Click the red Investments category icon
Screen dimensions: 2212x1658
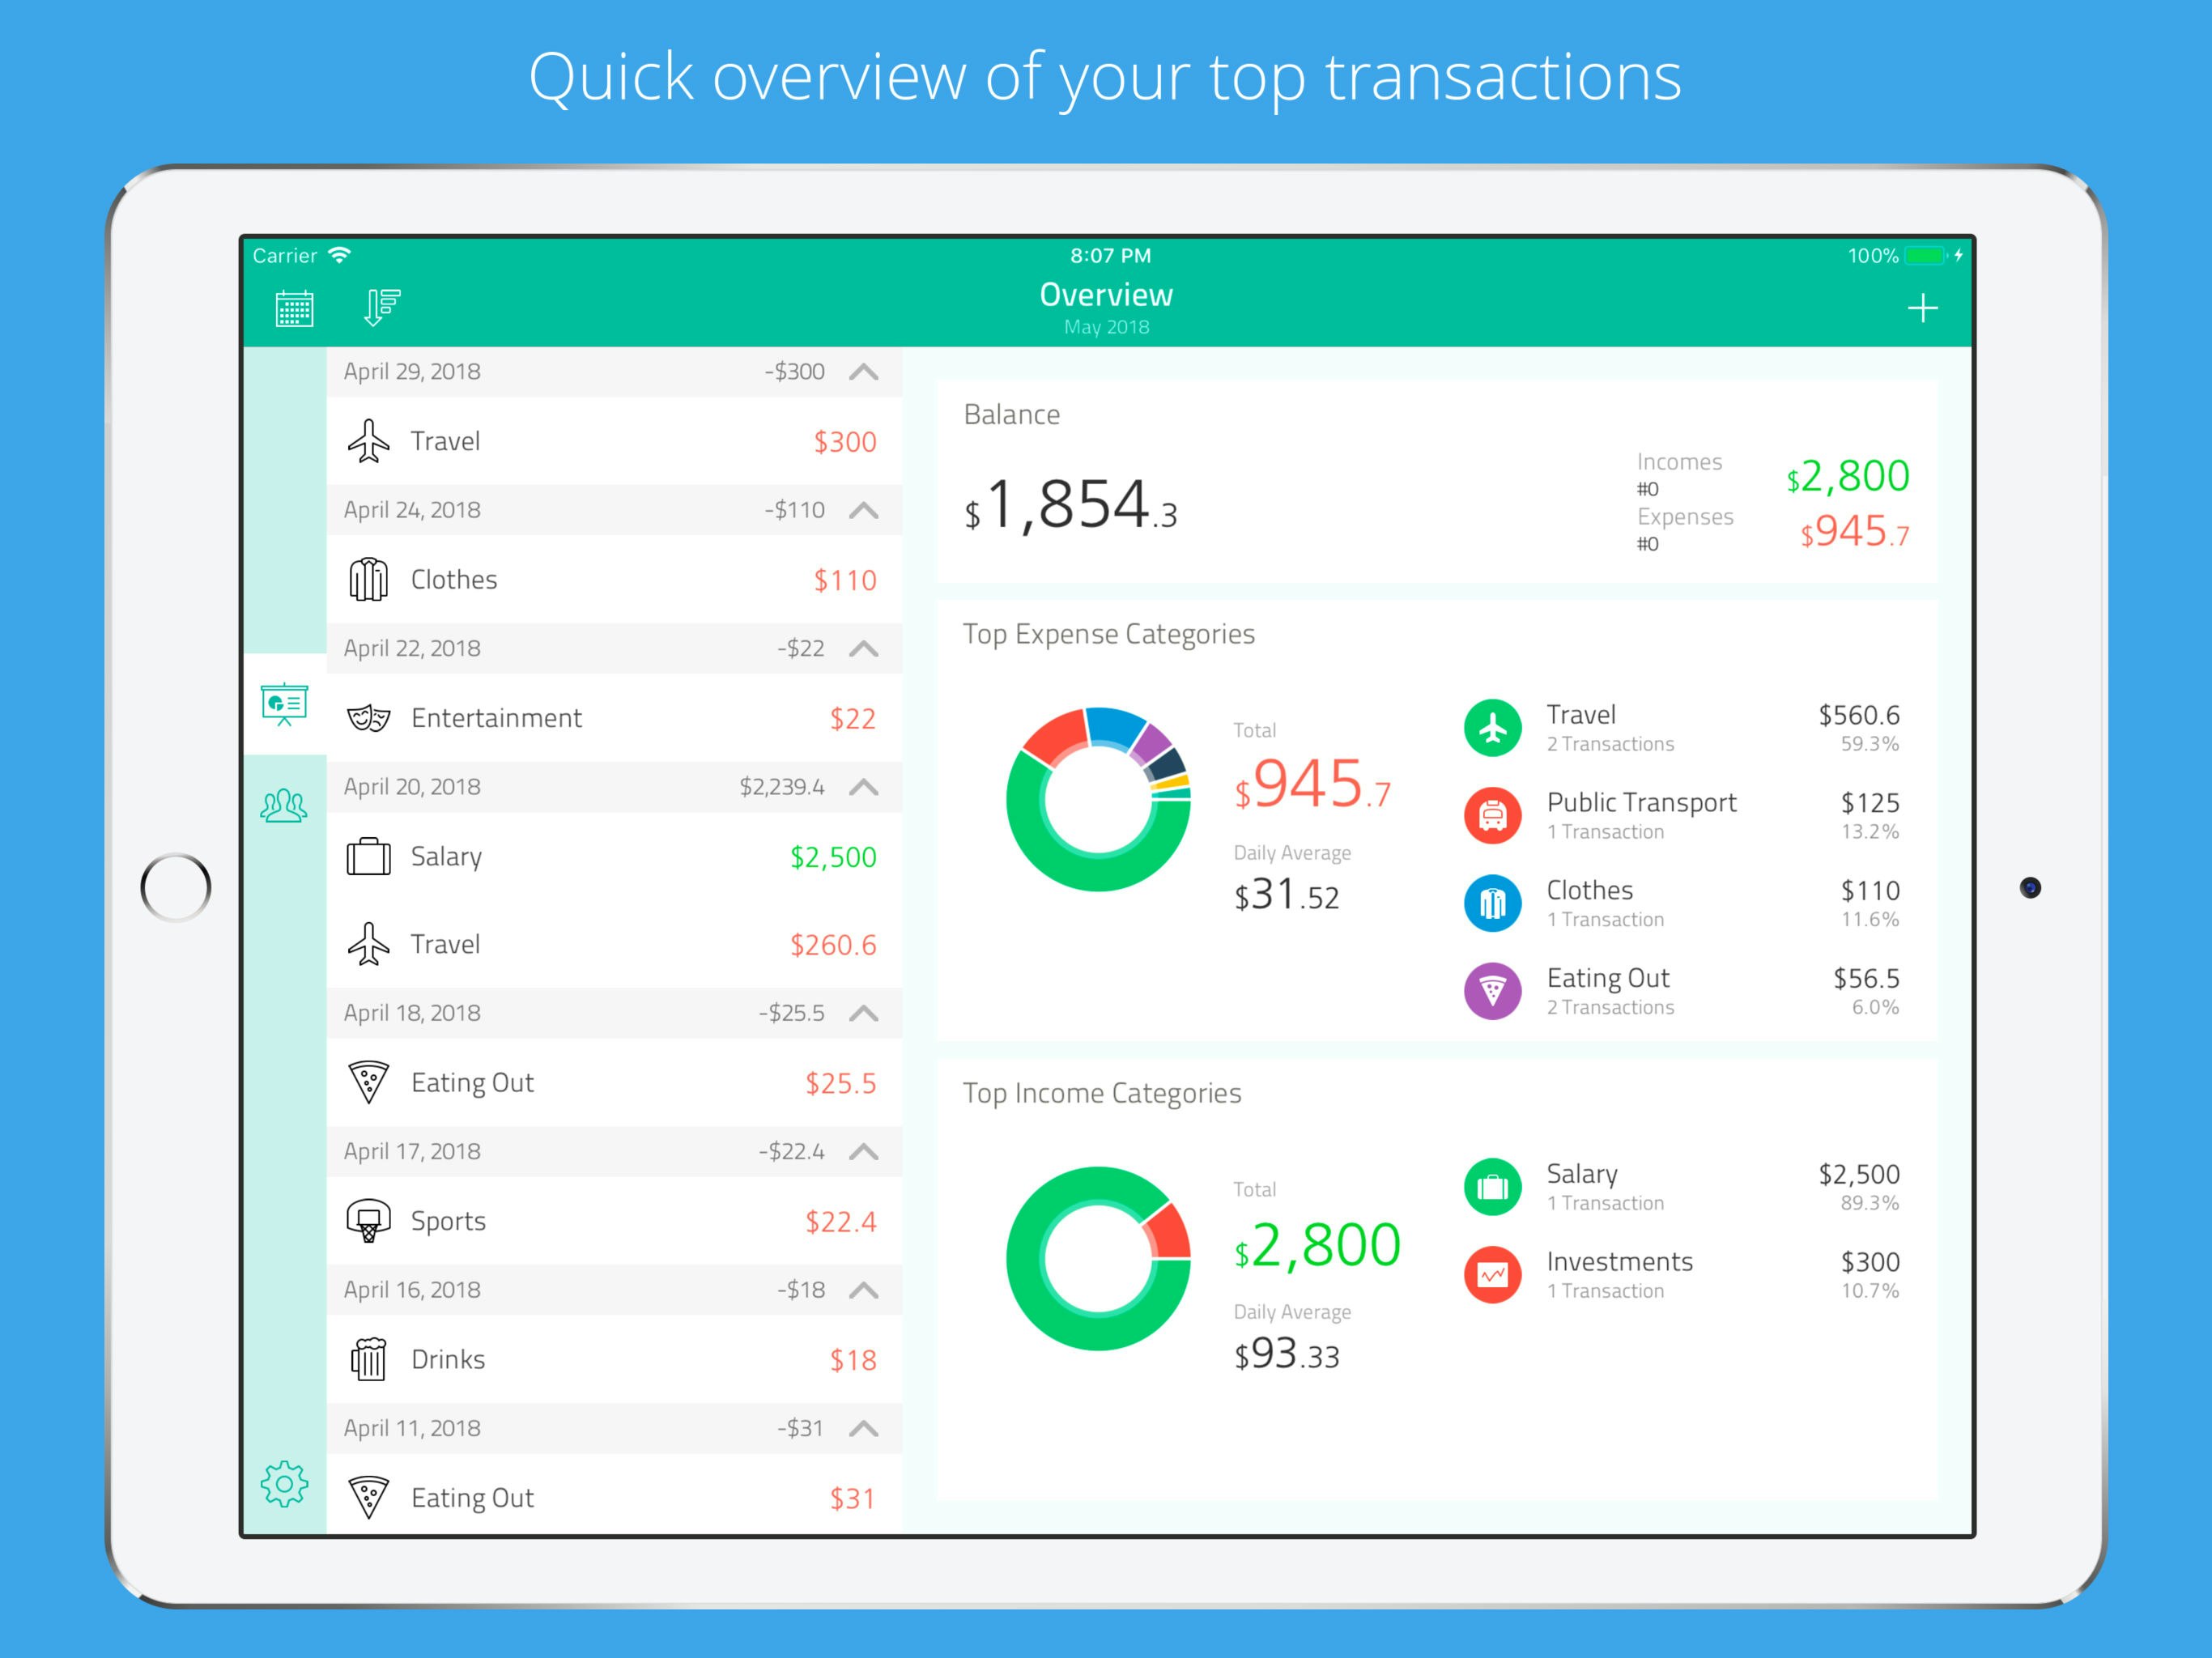pos(1492,1274)
